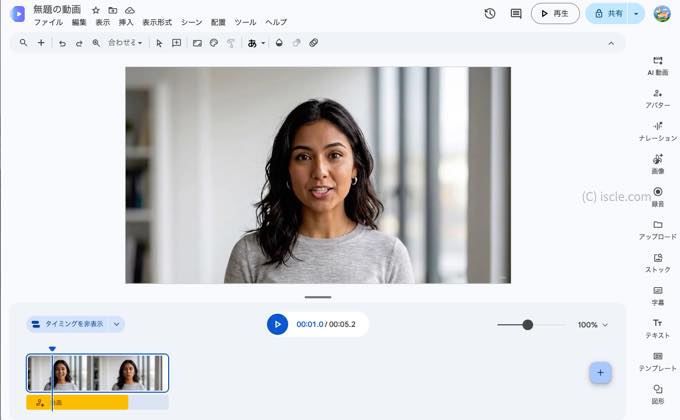Click the 00:01.0 current time display
The height and width of the screenshot is (420, 680).
tap(310, 324)
